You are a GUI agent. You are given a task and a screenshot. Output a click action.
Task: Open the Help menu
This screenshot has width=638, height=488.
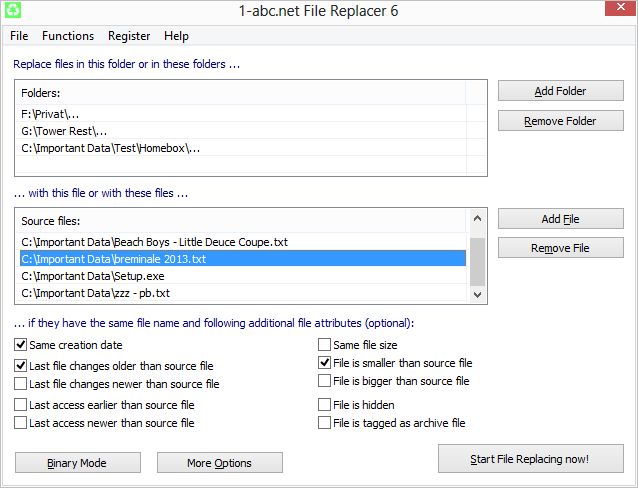coord(176,36)
